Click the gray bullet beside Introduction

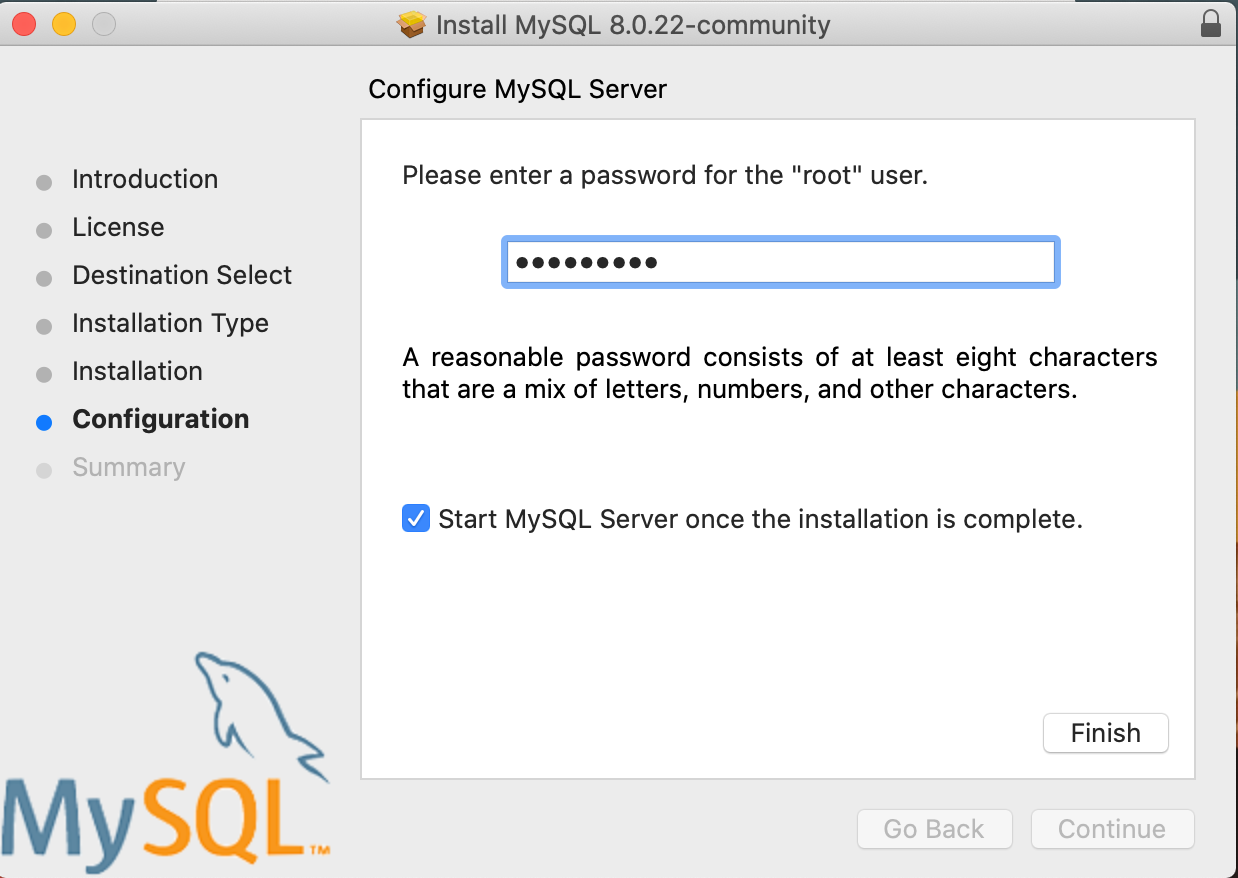[x=44, y=183]
